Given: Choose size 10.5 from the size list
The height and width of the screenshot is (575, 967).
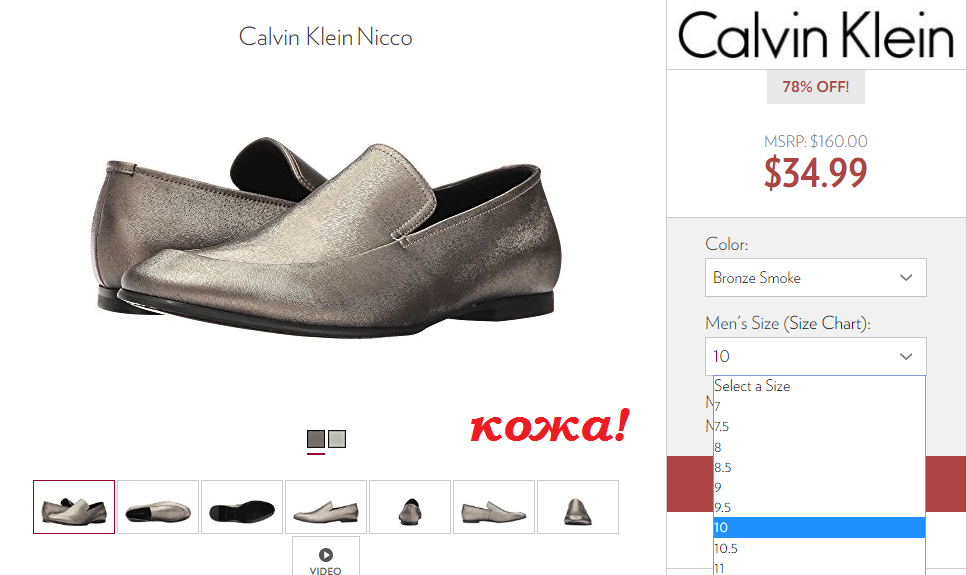Looking at the screenshot, I should tap(820, 548).
